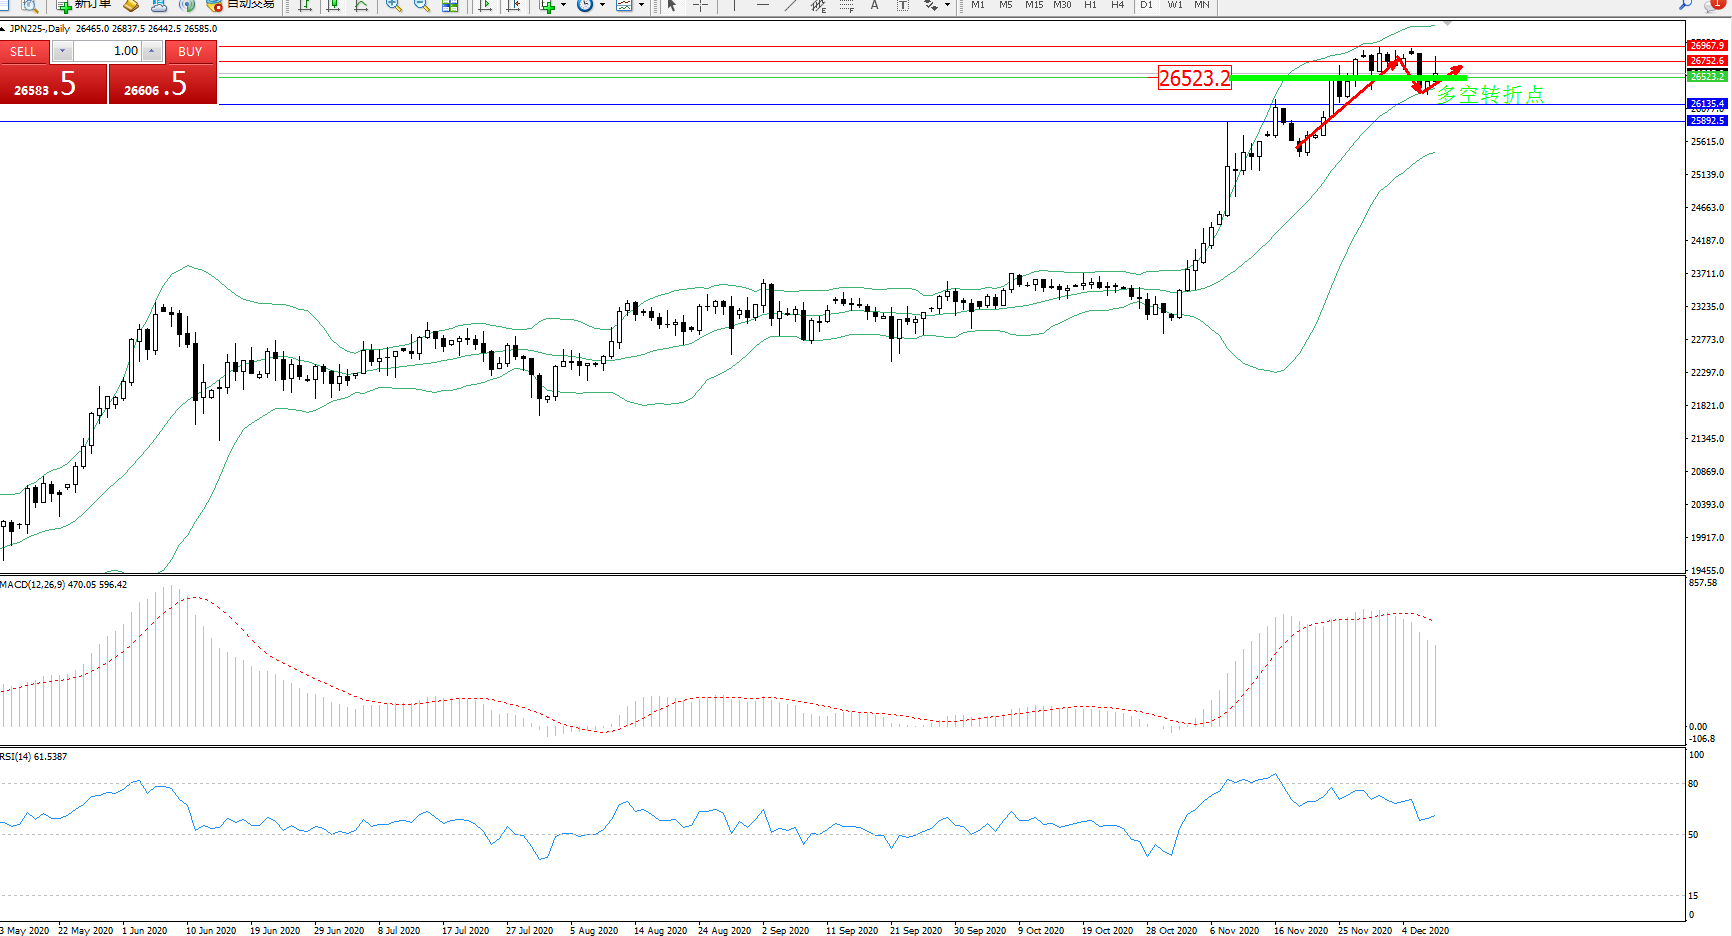
Task: Switch chart to H4 timeframe
Action: click(x=1118, y=5)
